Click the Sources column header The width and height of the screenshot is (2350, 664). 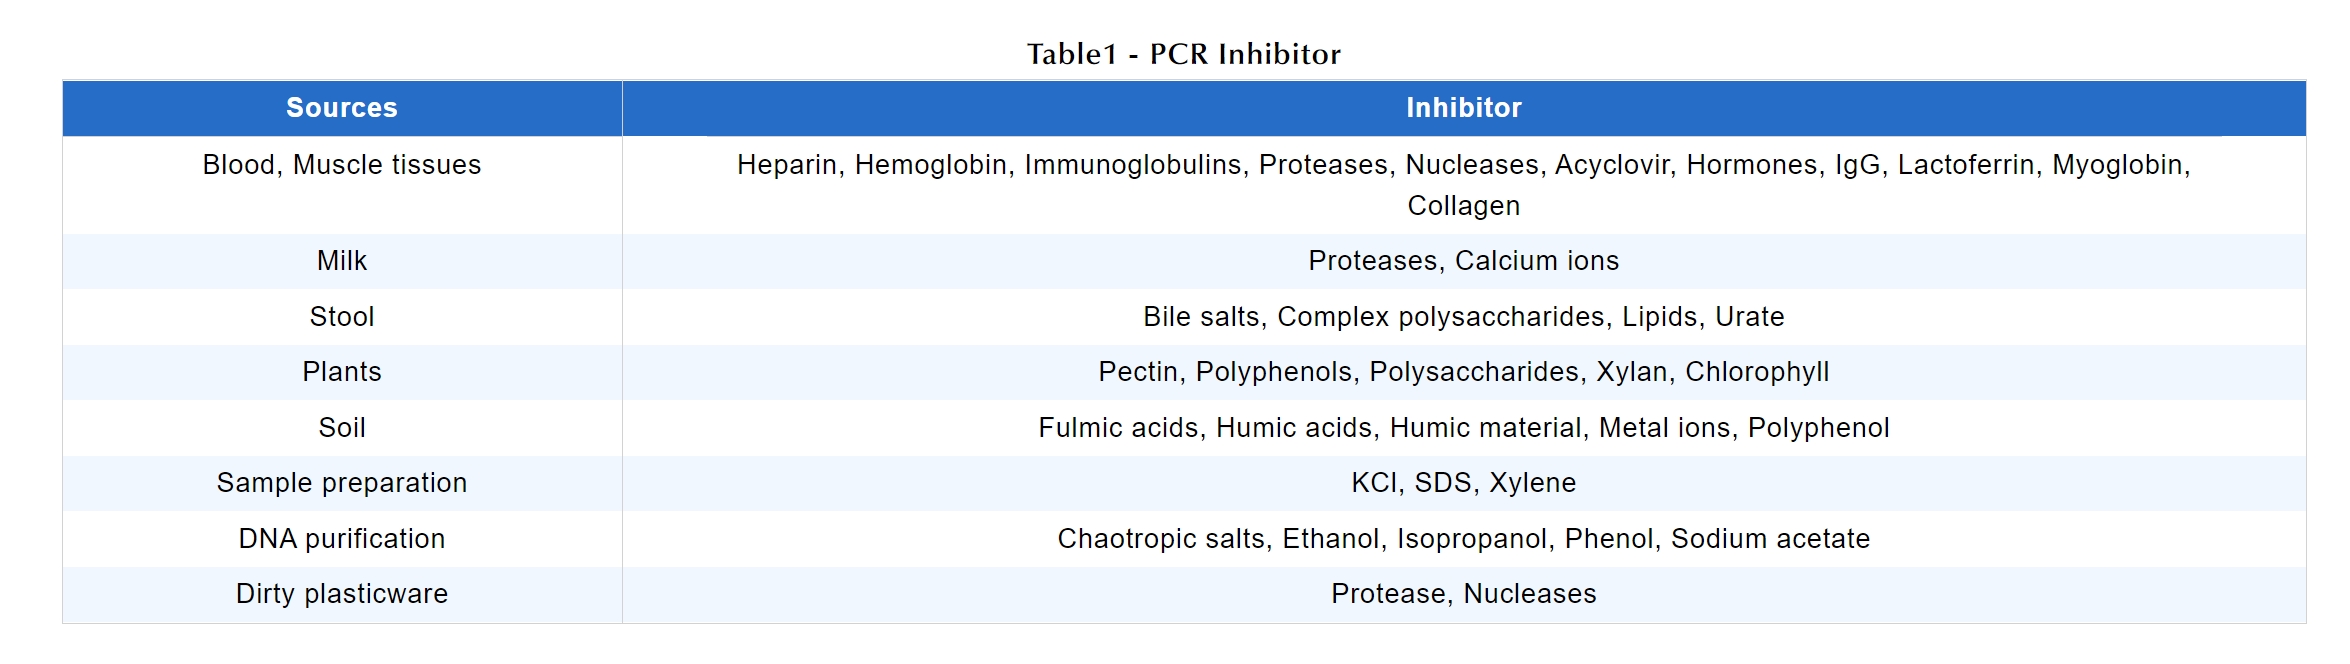click(x=342, y=108)
